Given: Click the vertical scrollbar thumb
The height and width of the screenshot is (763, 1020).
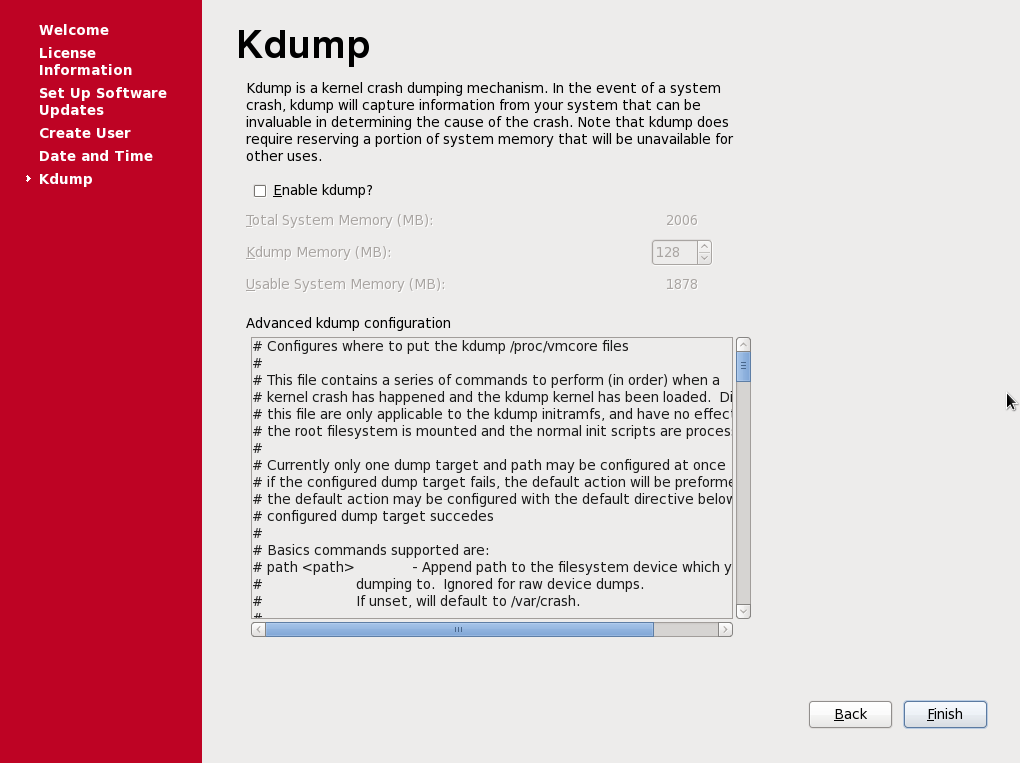Looking at the screenshot, I should pyautogui.click(x=744, y=366).
